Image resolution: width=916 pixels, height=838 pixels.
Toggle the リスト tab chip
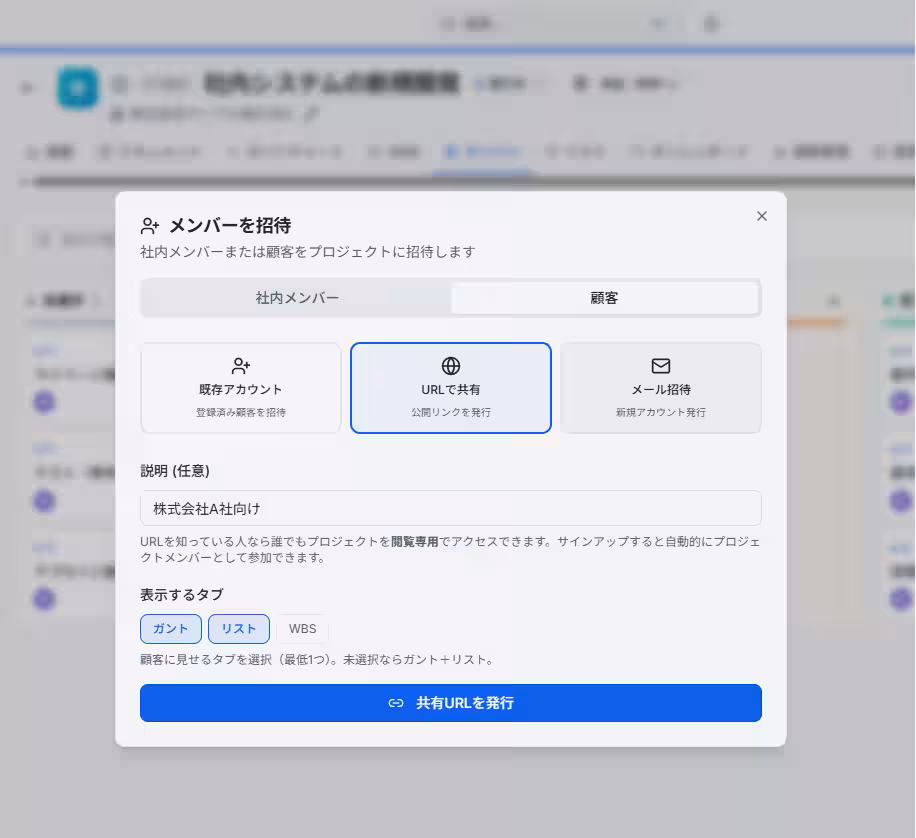[x=239, y=629]
